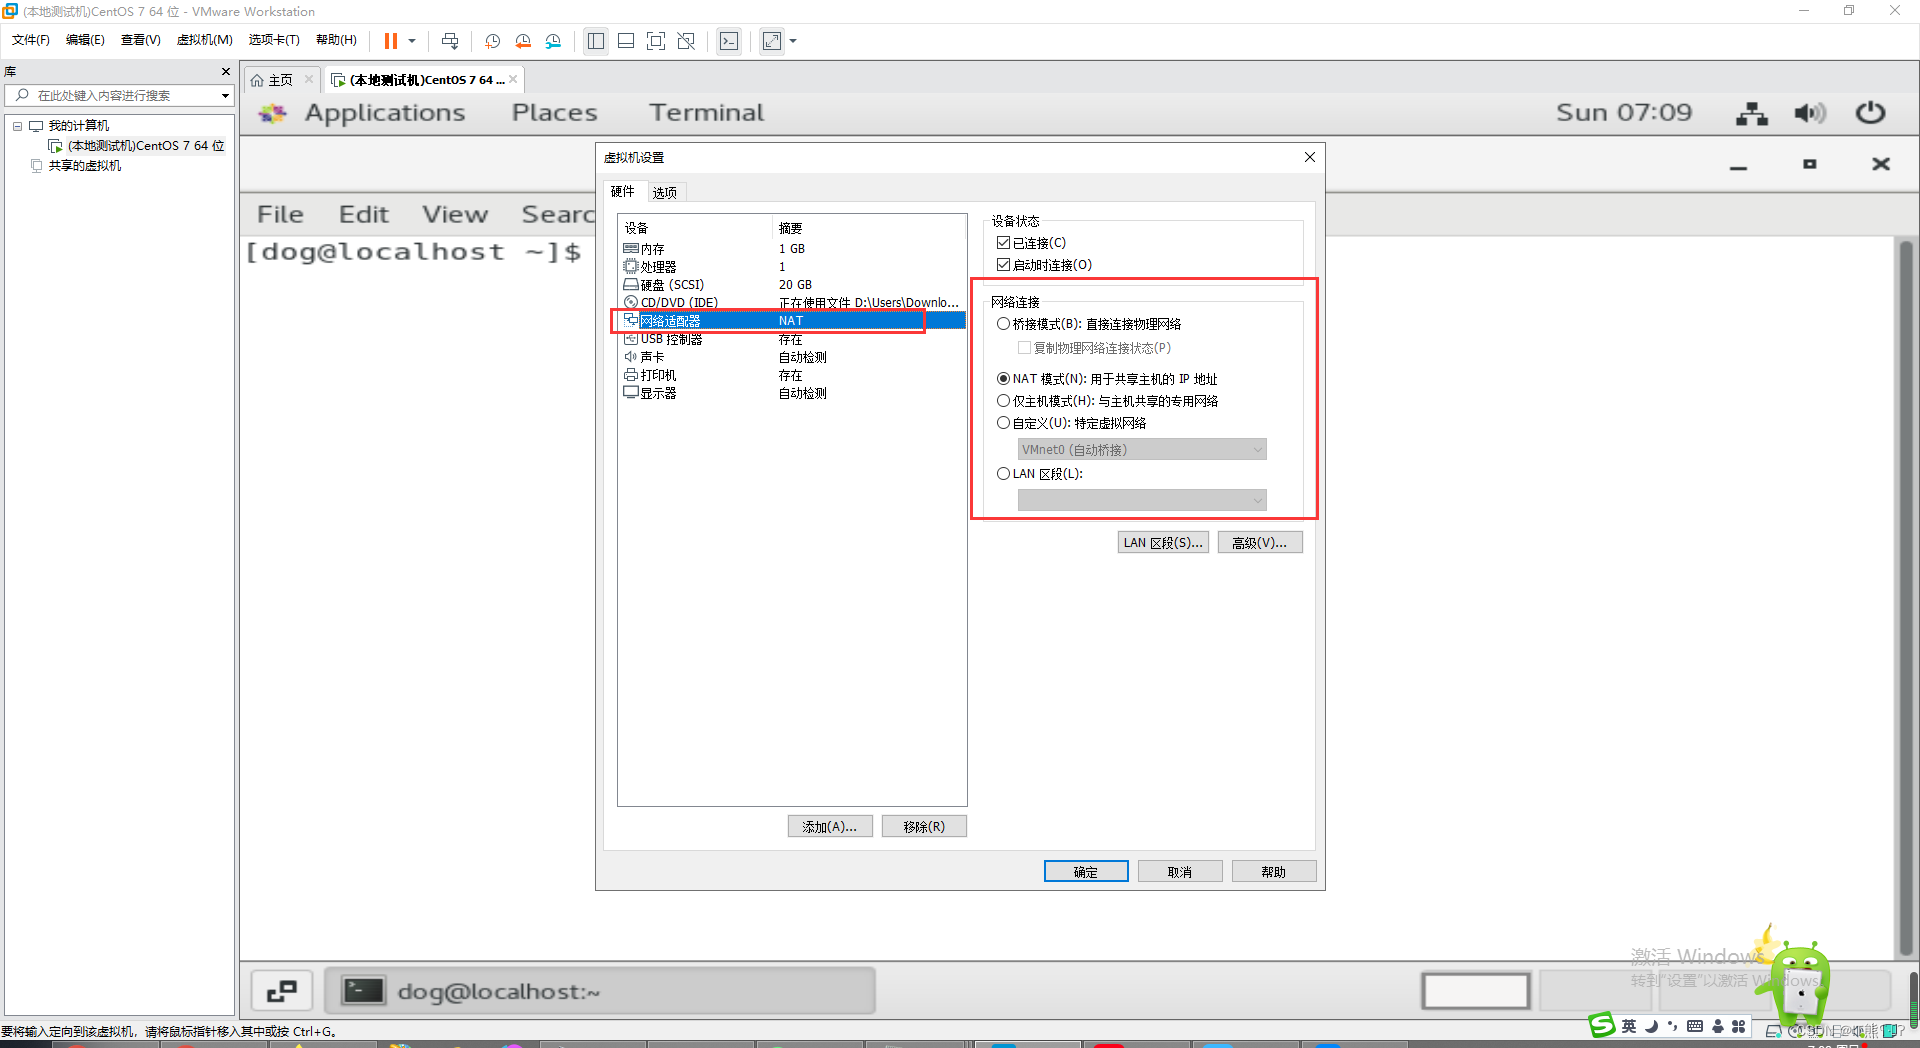Image resolution: width=1920 pixels, height=1048 pixels.
Task: Click the 取消 cancel button
Action: click(x=1180, y=872)
